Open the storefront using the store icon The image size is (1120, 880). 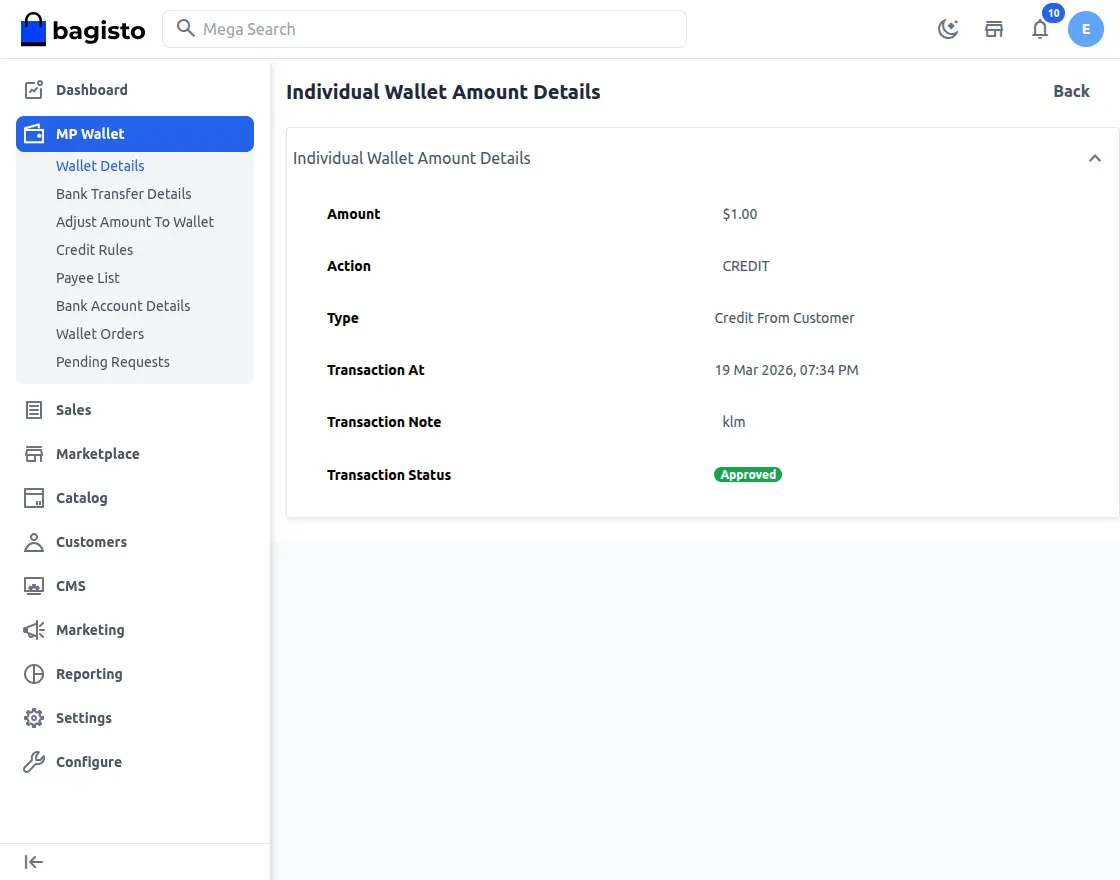click(994, 29)
